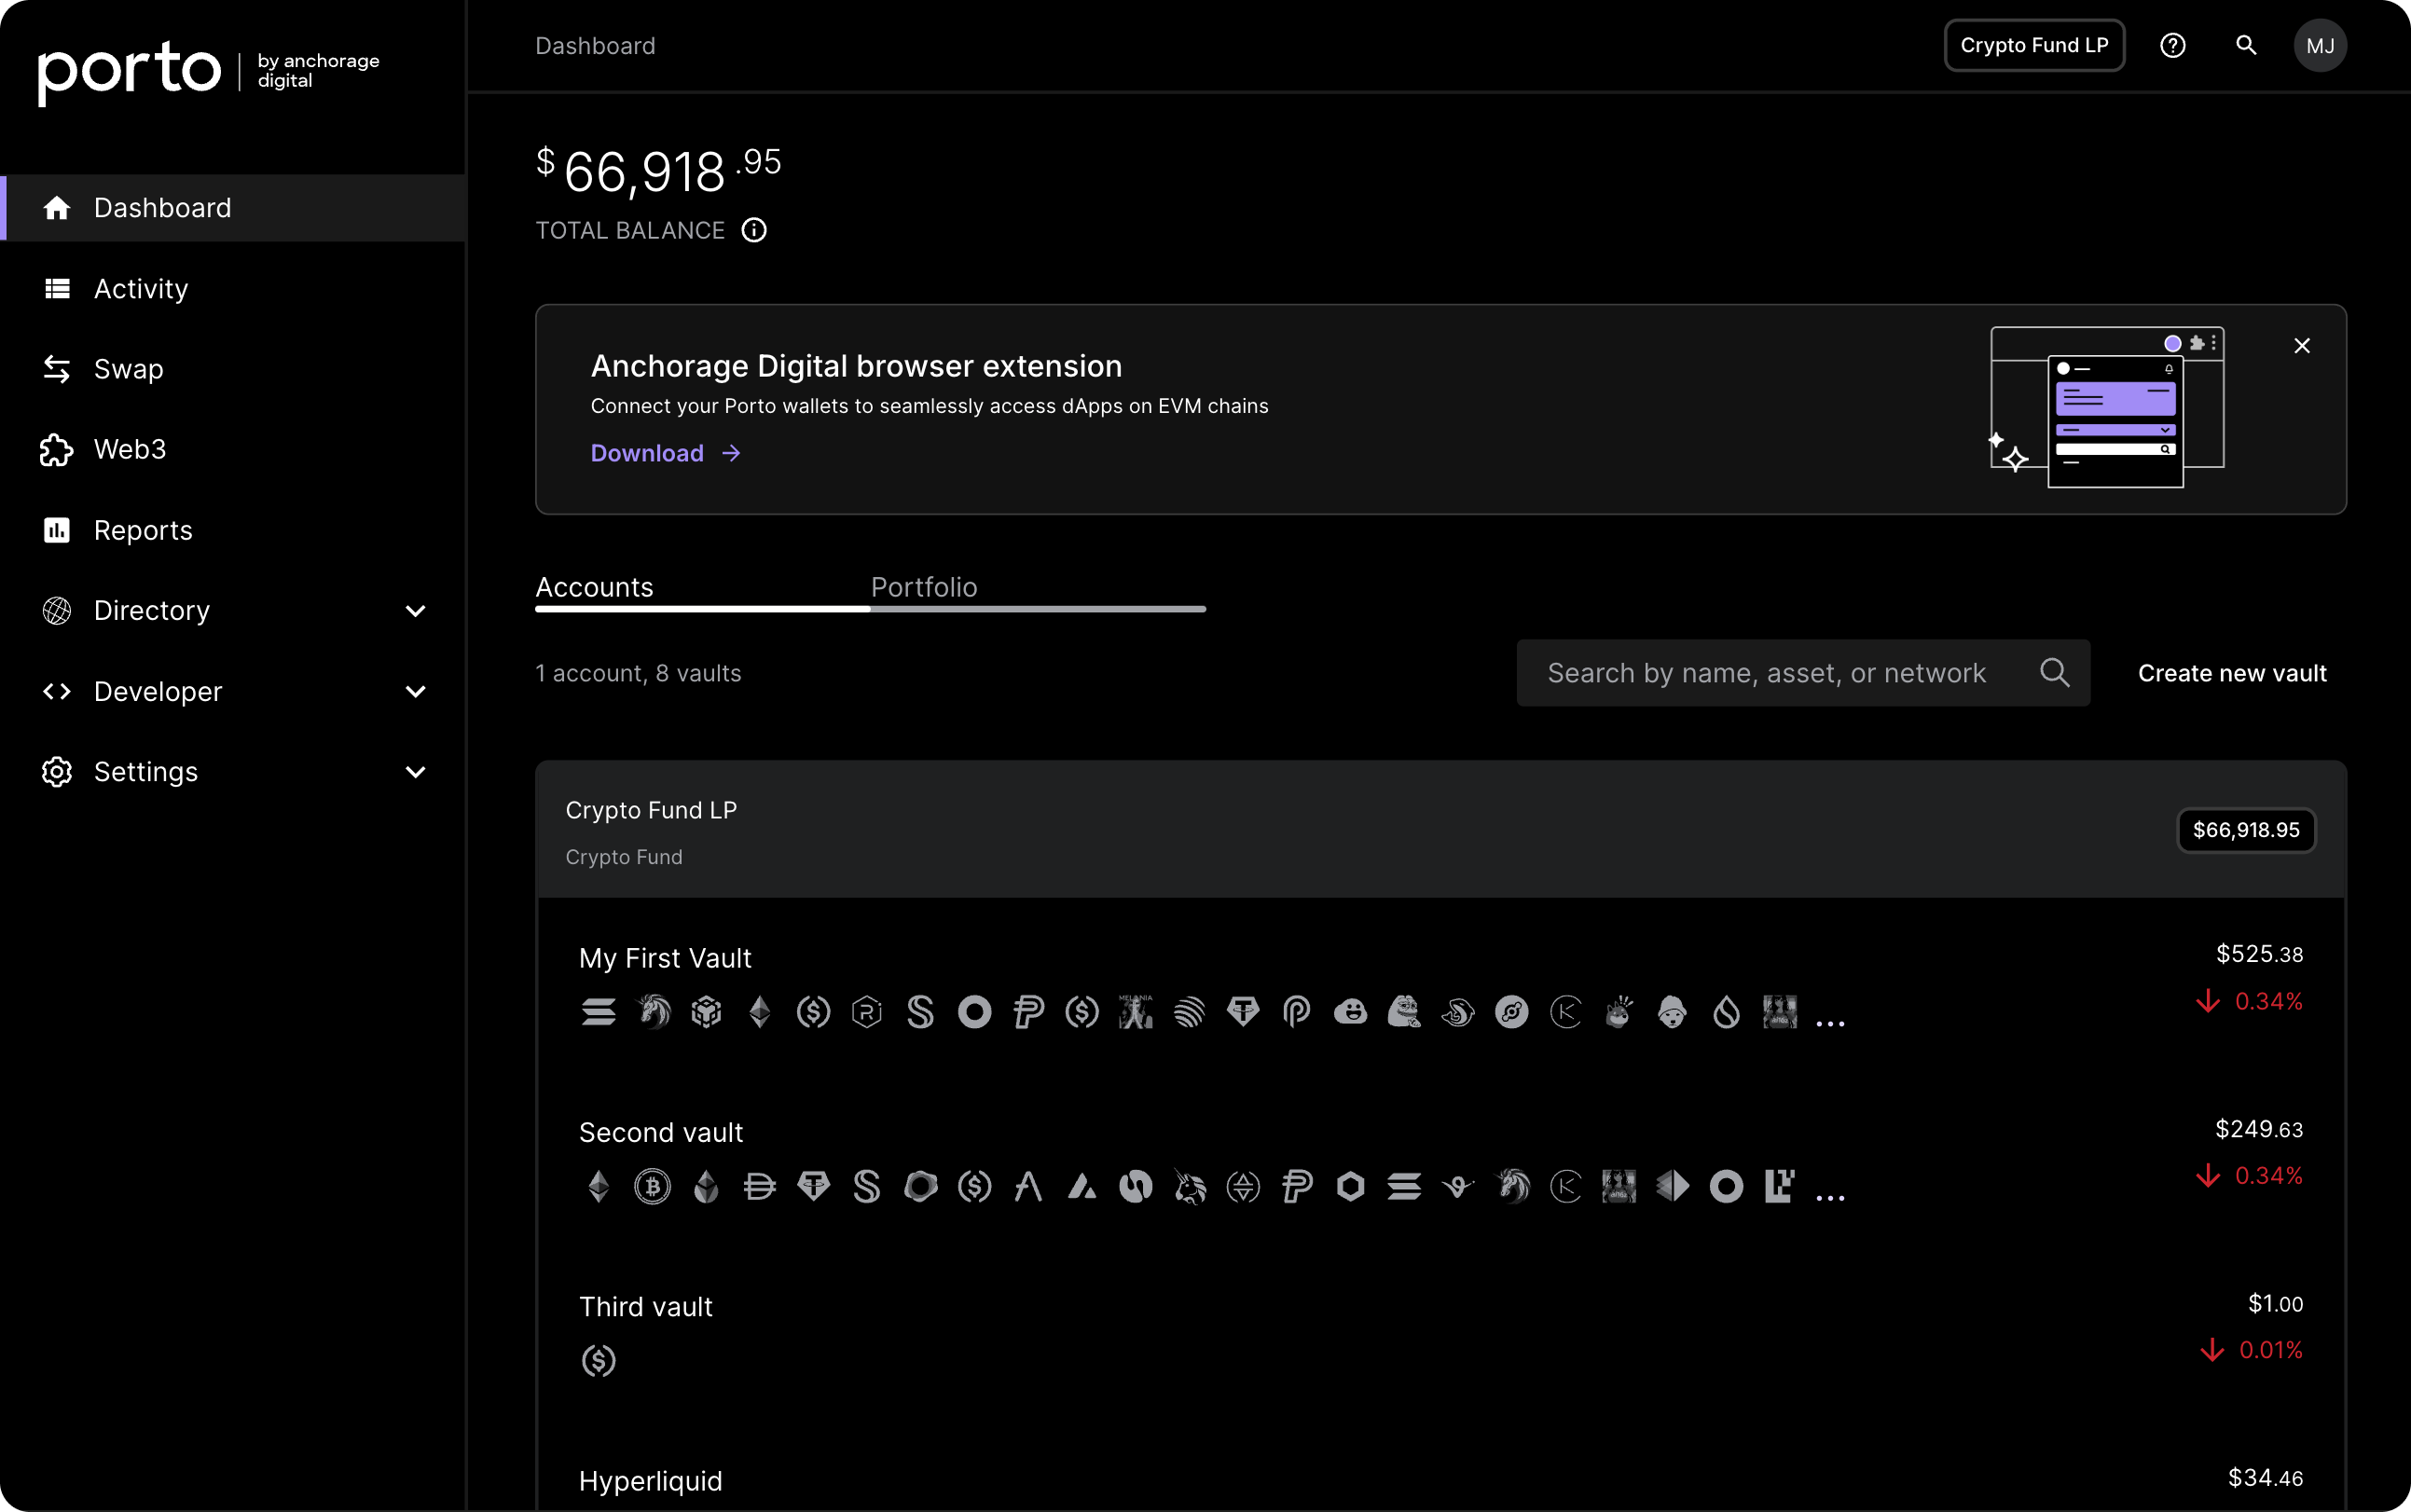
Task: Open the Hyperliquid vault
Action: point(650,1481)
